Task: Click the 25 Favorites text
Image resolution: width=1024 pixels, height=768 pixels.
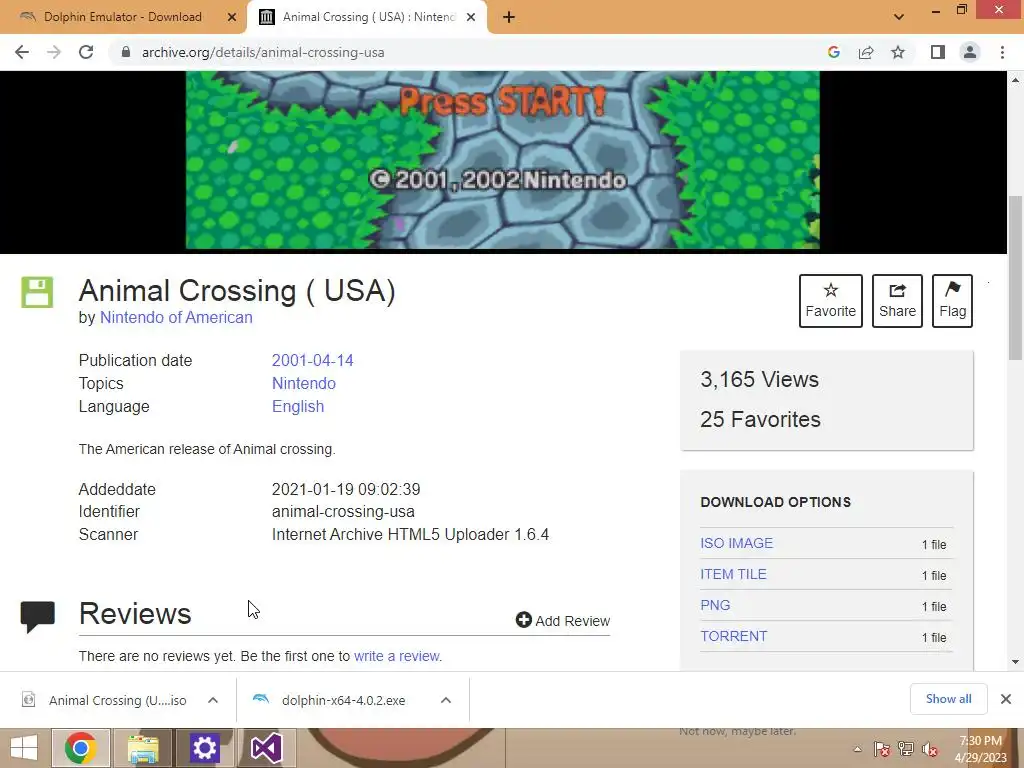Action: (760, 419)
